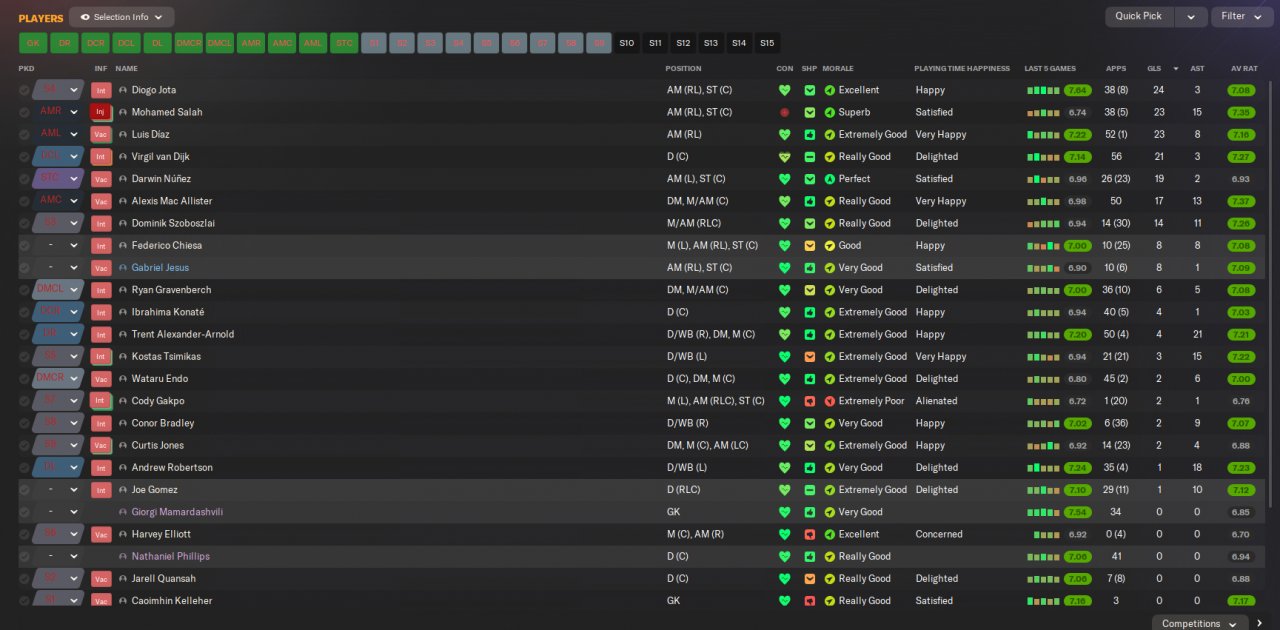Viewport: 1280px width, 630px height.
Task: Open the Competitions dropdown
Action: coord(1198,623)
